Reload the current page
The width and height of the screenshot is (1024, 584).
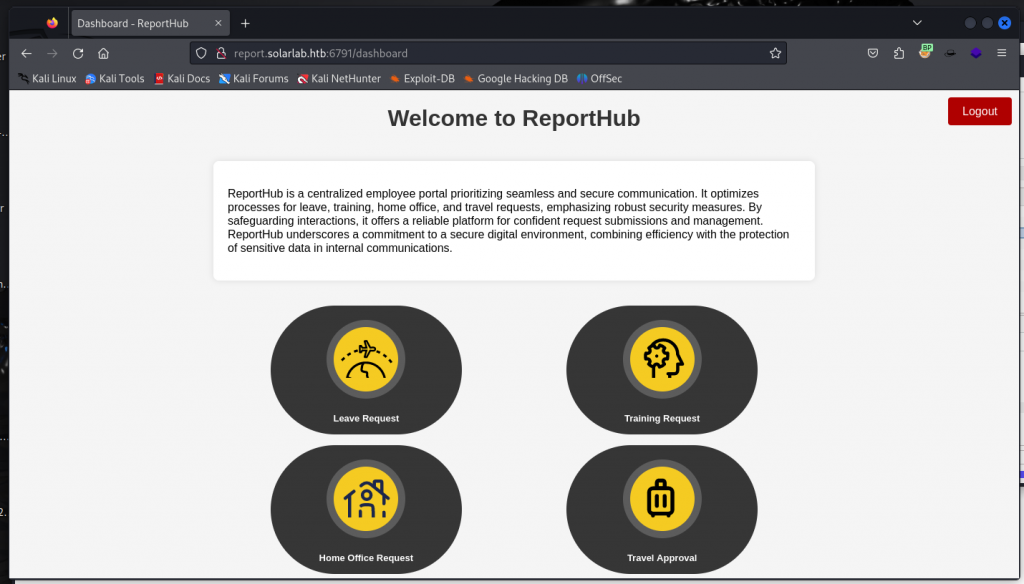pos(78,54)
